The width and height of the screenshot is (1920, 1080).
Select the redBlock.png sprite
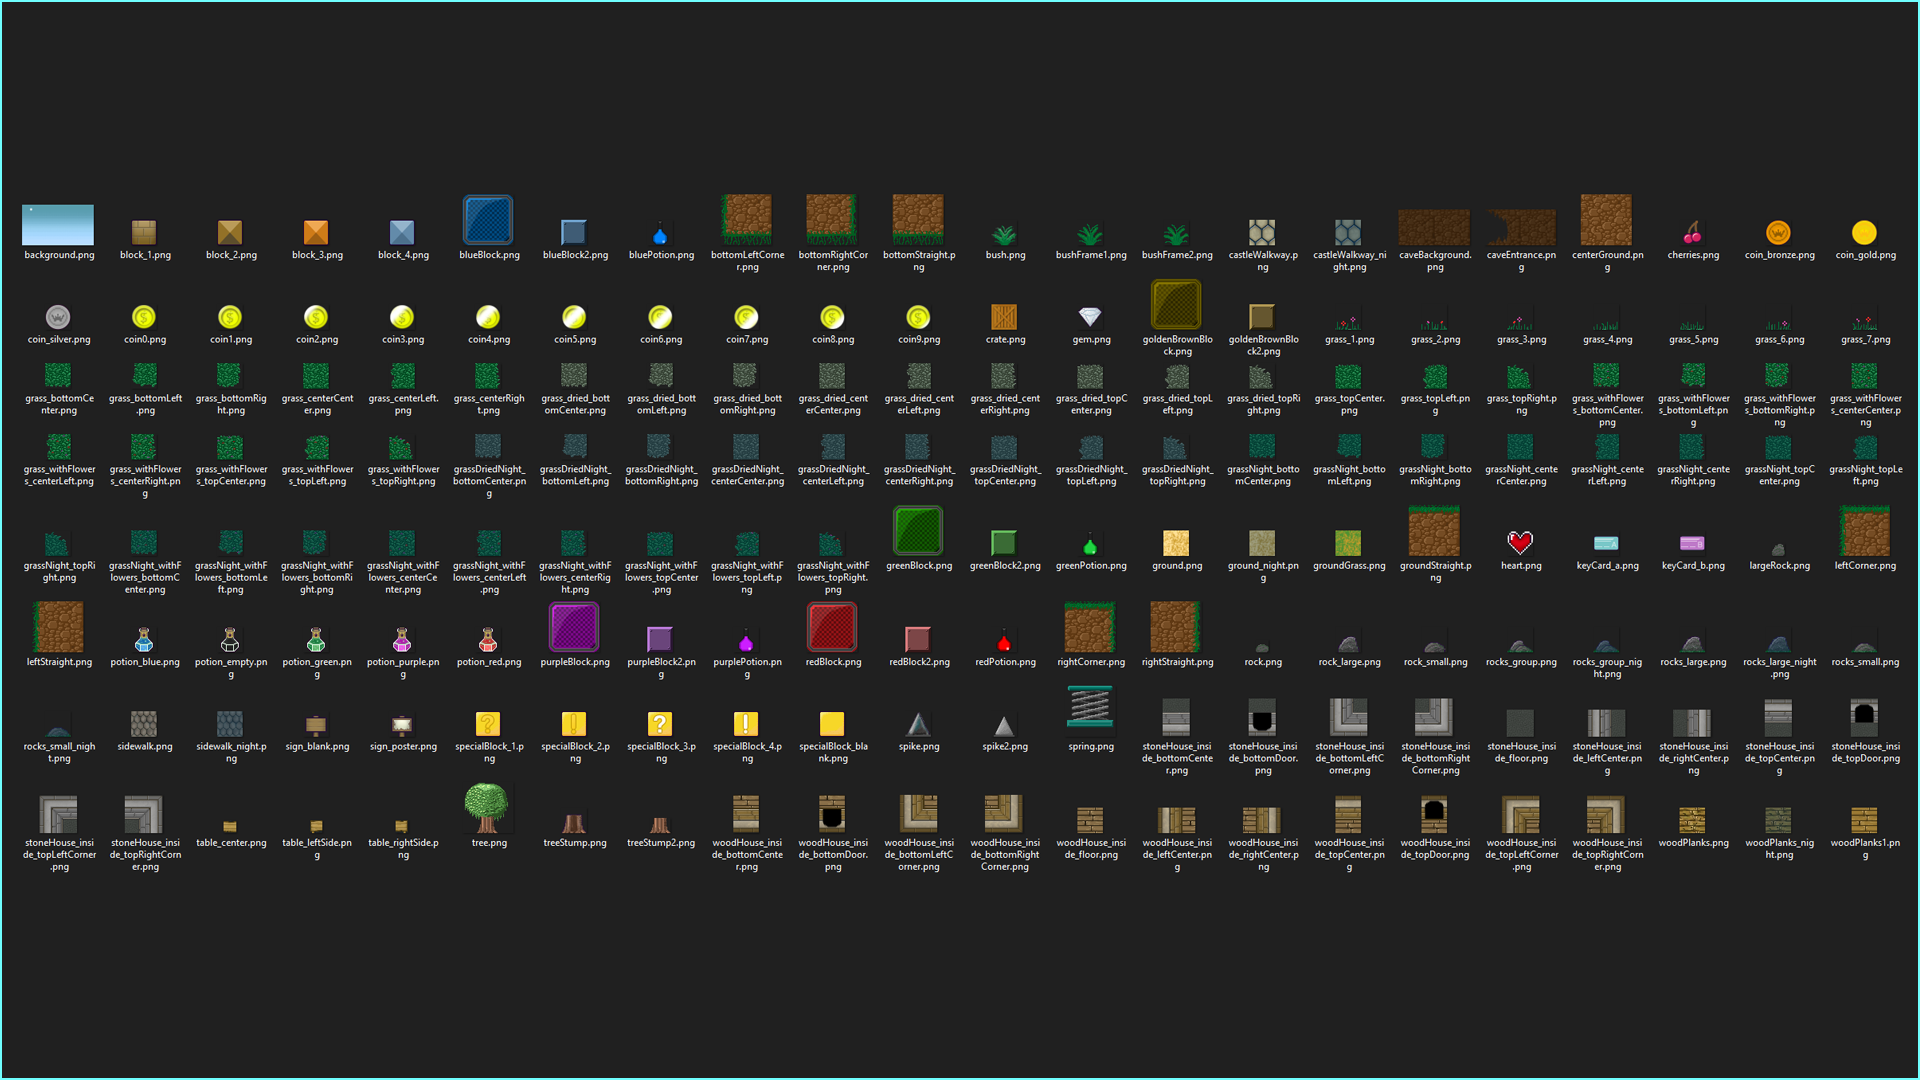pyautogui.click(x=832, y=629)
